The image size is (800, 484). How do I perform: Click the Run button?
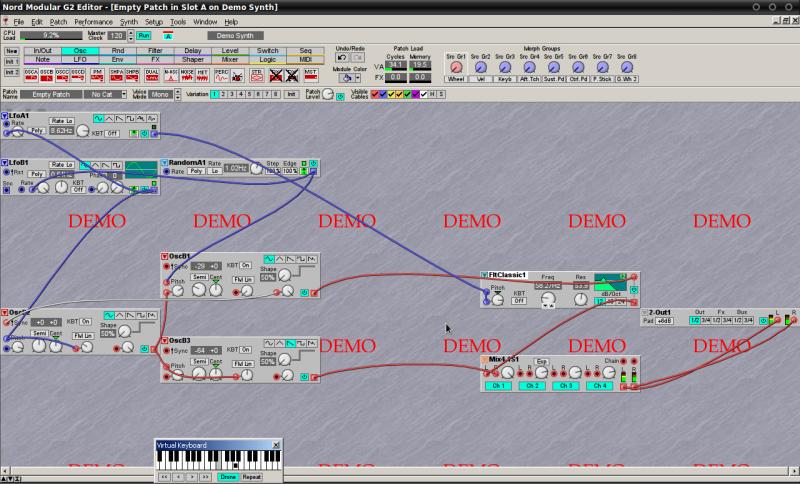(x=144, y=35)
